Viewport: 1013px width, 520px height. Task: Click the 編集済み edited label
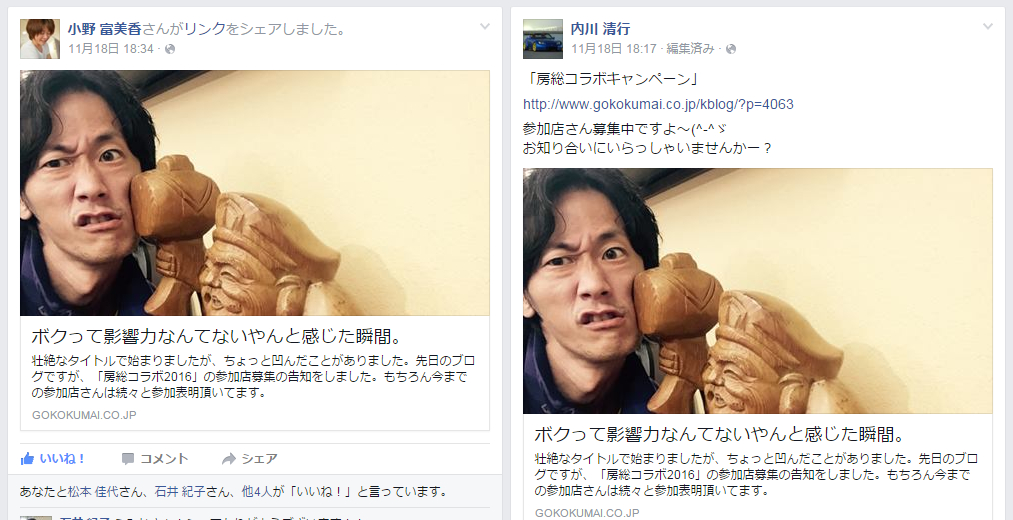pyautogui.click(x=690, y=49)
